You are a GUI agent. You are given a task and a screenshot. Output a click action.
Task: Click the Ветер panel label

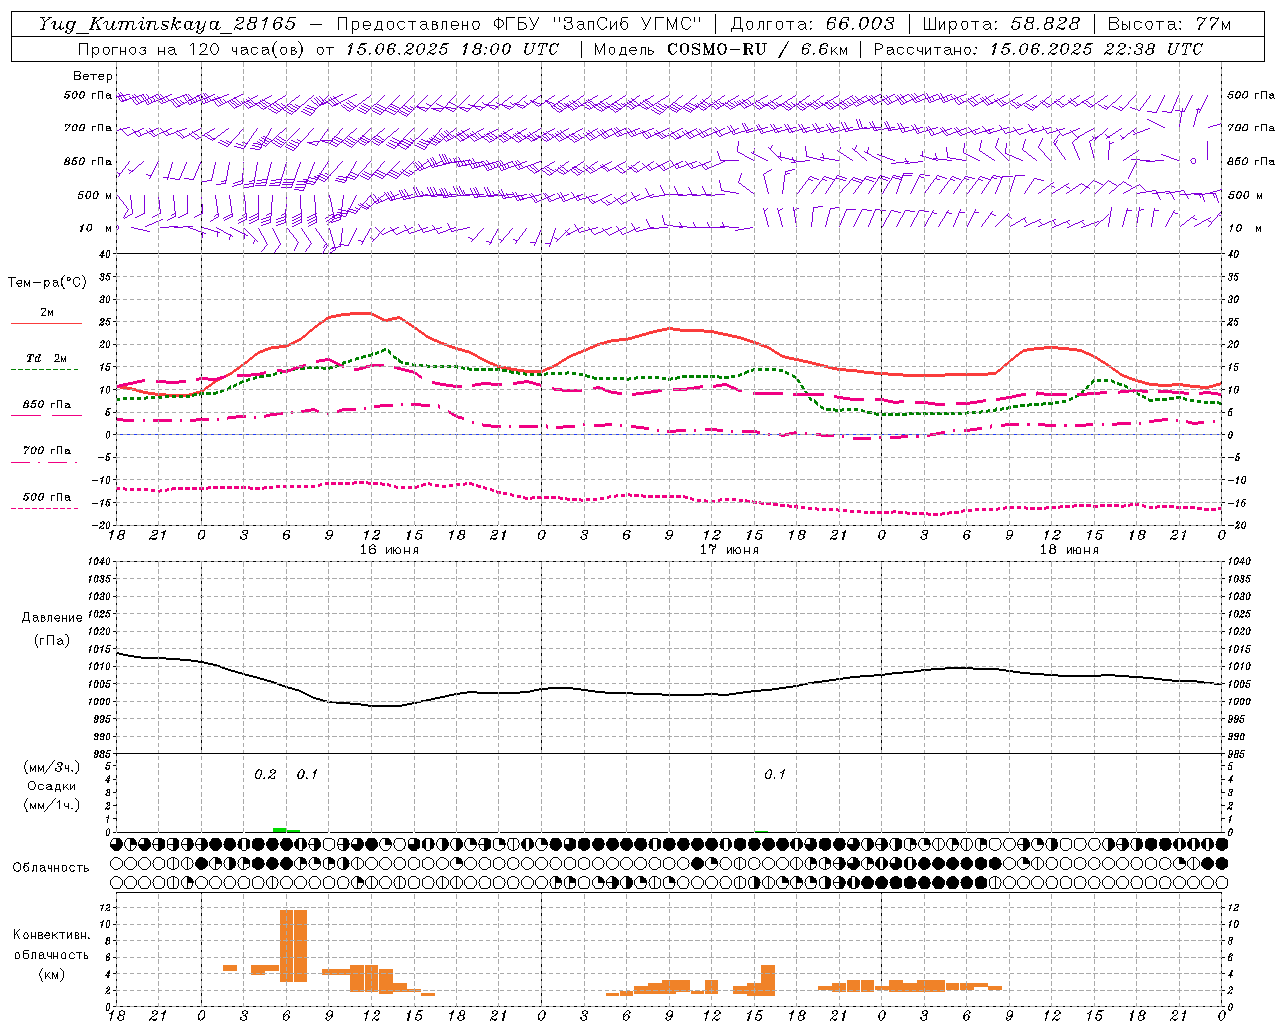pos(93,76)
